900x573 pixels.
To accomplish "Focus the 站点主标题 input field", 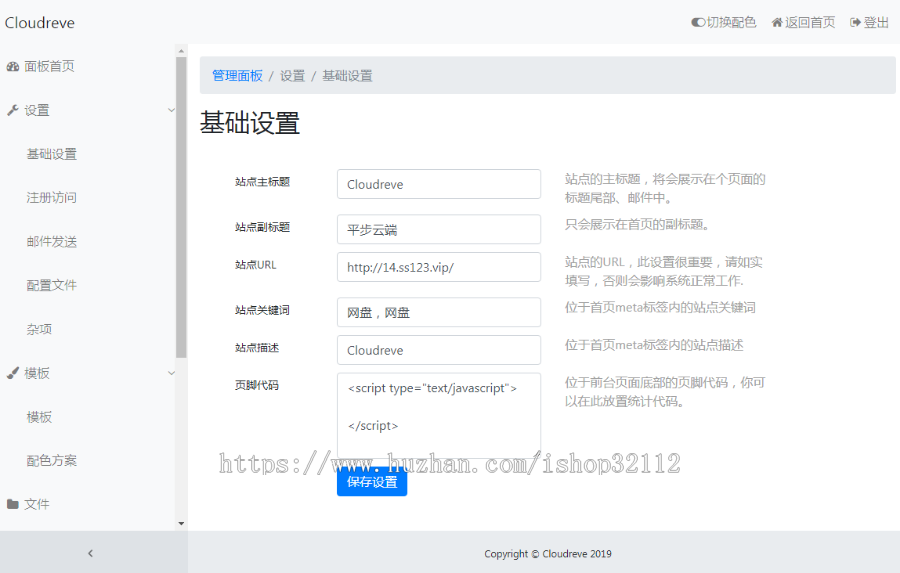I will point(439,184).
